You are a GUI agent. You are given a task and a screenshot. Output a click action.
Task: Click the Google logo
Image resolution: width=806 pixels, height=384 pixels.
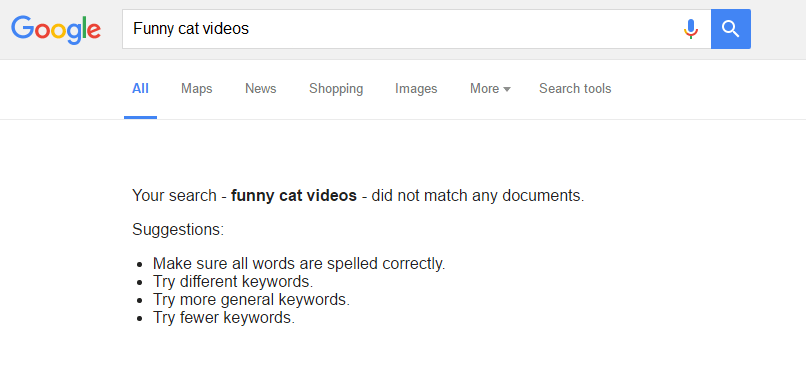(x=56, y=30)
